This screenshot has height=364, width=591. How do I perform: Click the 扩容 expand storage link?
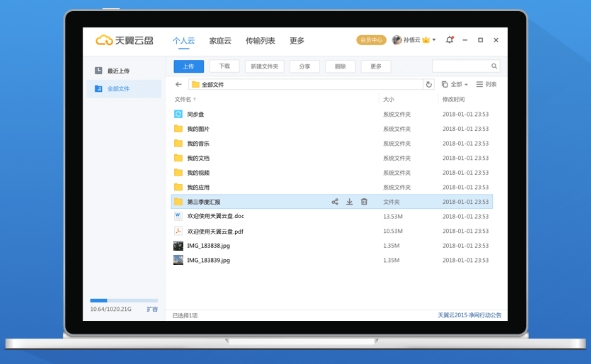(152, 309)
